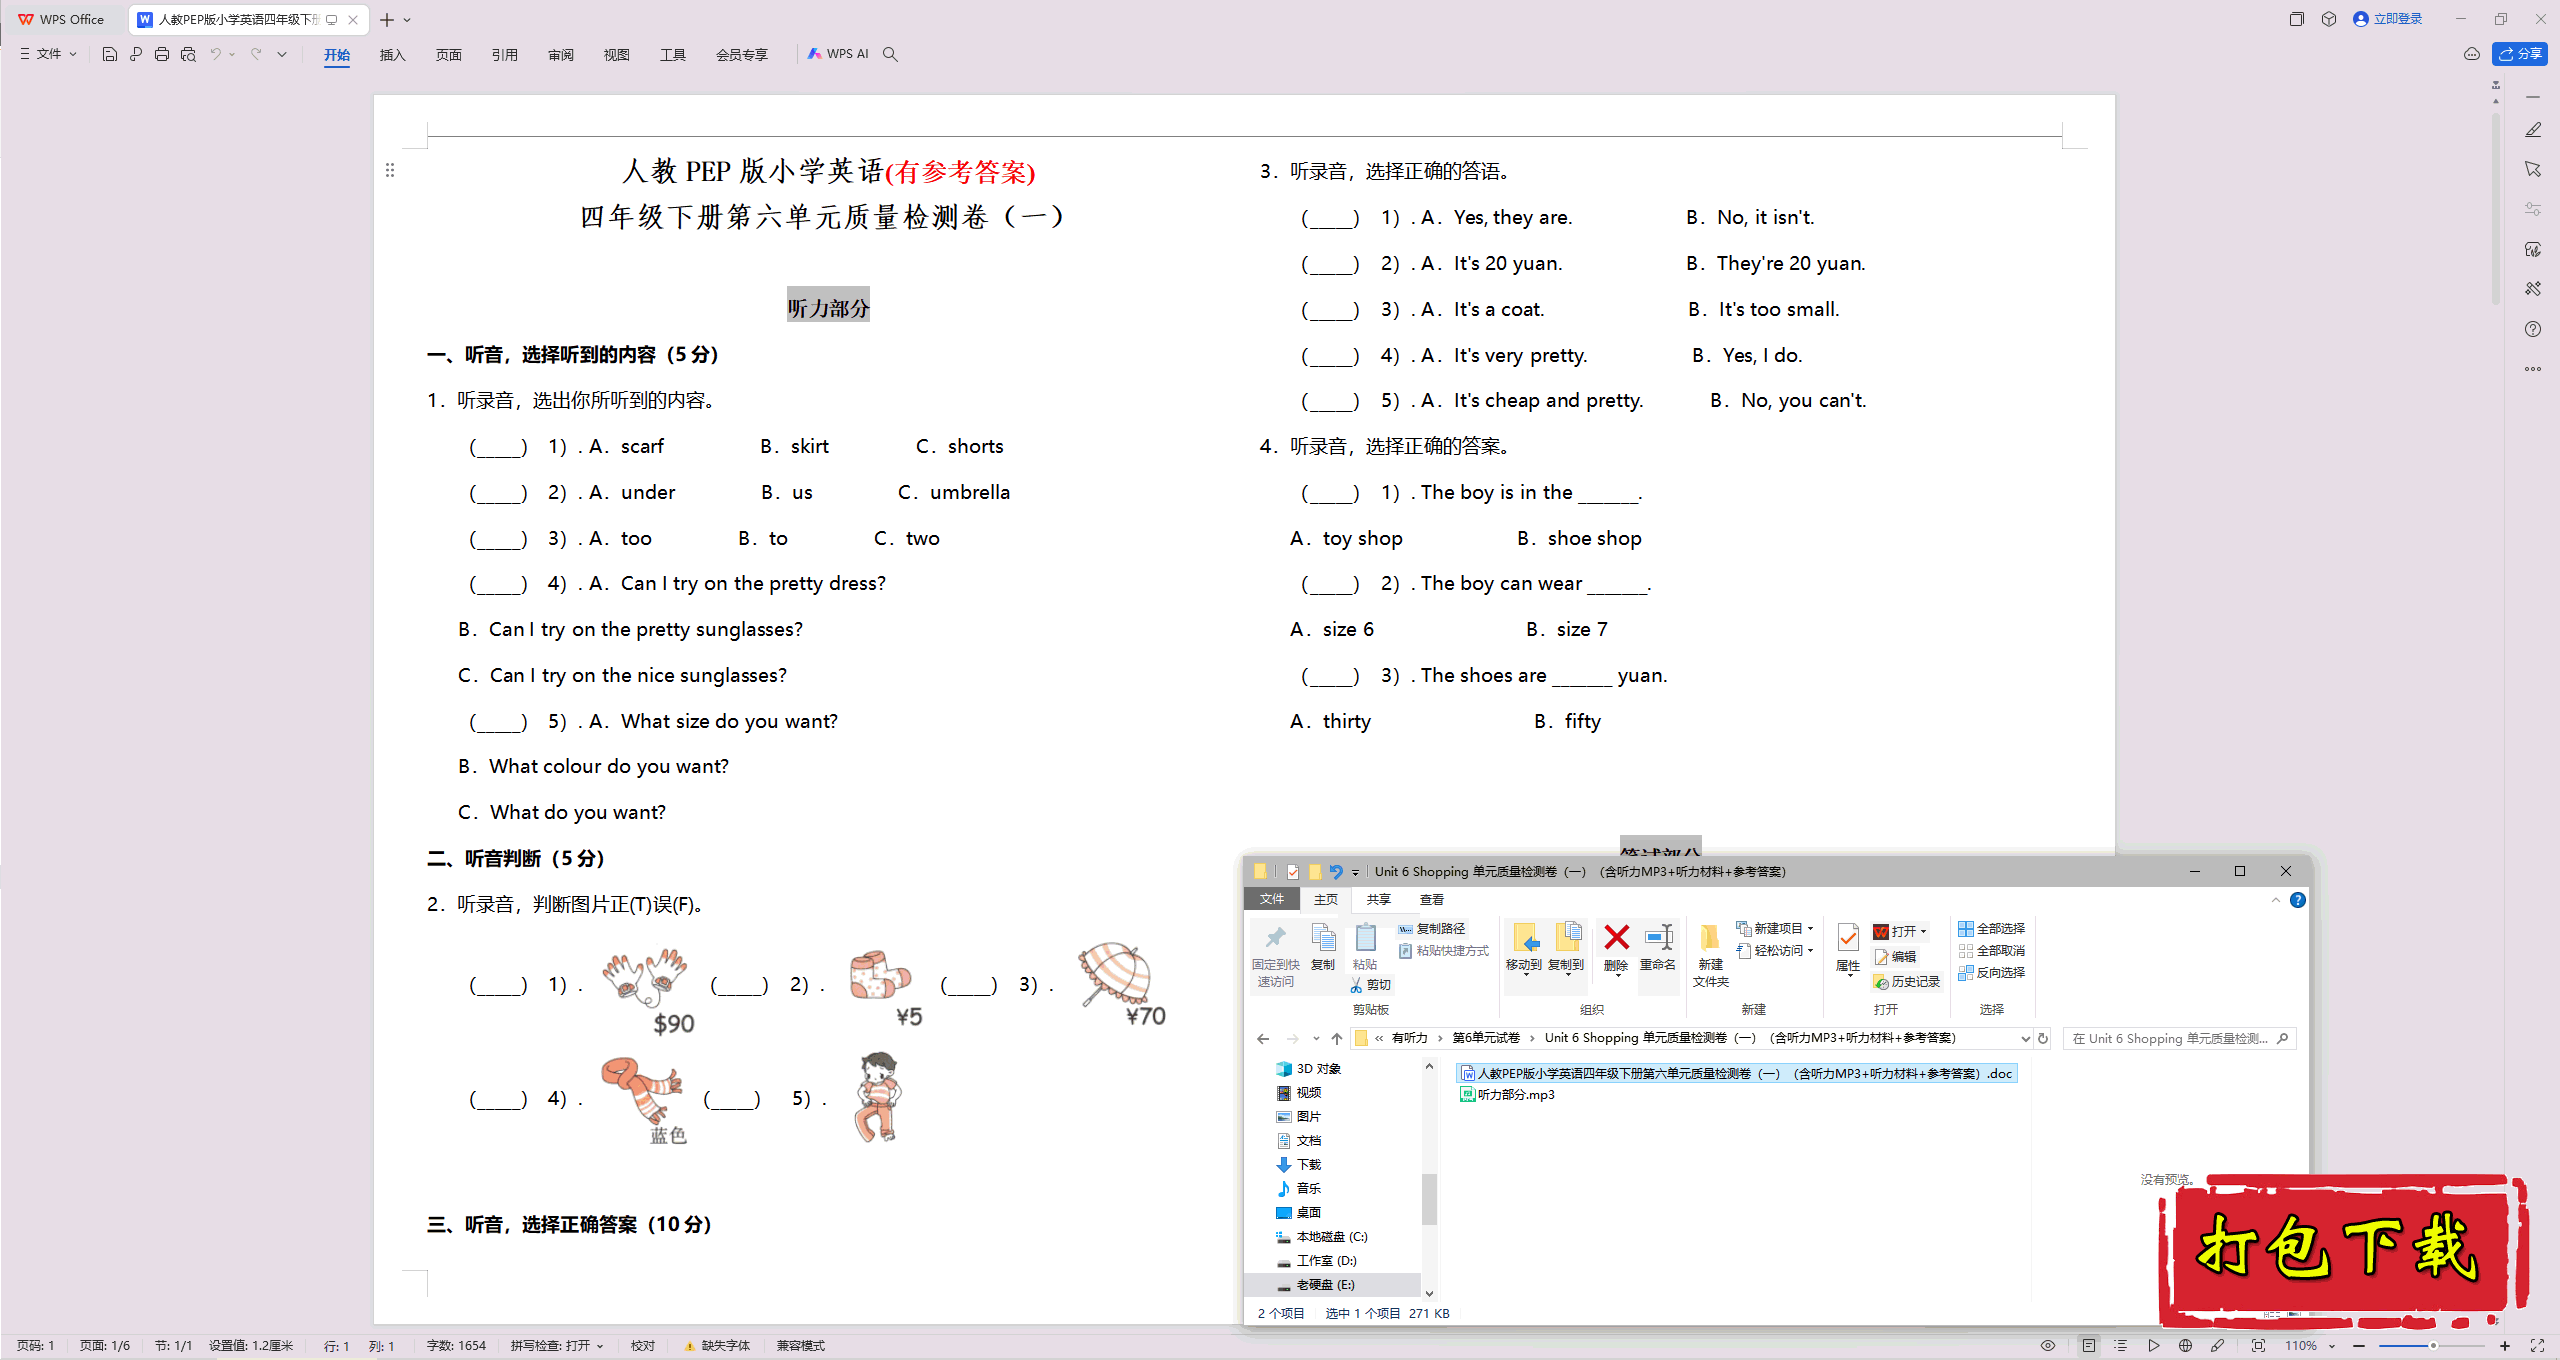Click 历史记录 in Explorer ribbon
This screenshot has height=1360, width=2560.
(x=1906, y=982)
